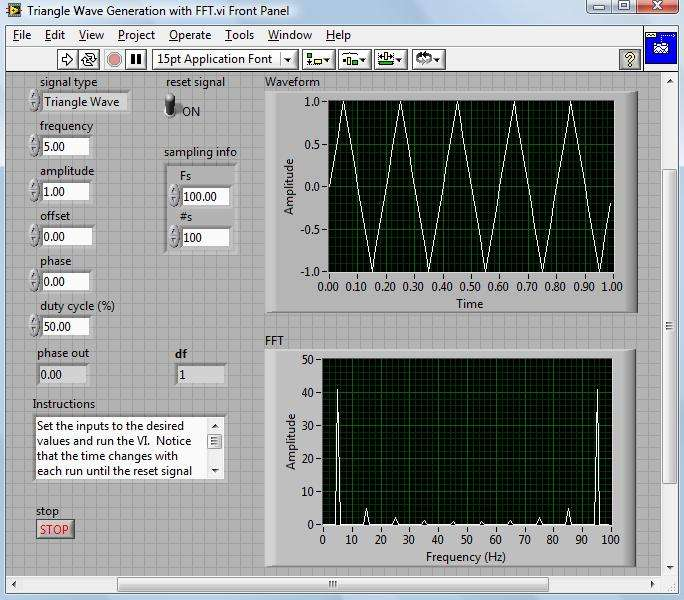684x600 pixels.
Task: Click the FFT graph plot area
Action: click(467, 442)
